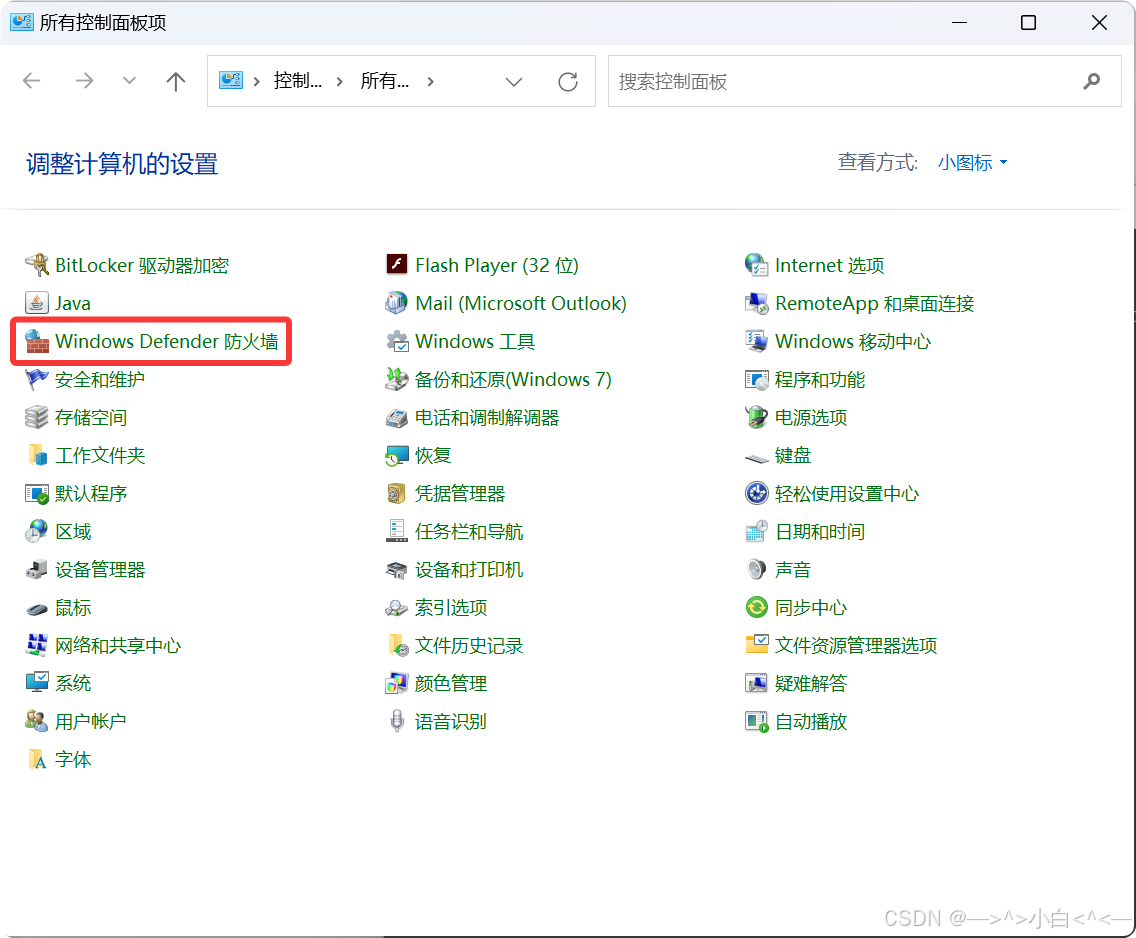Click the 安全和维护 flag icon
Image resolution: width=1136 pixels, height=938 pixels.
click(36, 380)
